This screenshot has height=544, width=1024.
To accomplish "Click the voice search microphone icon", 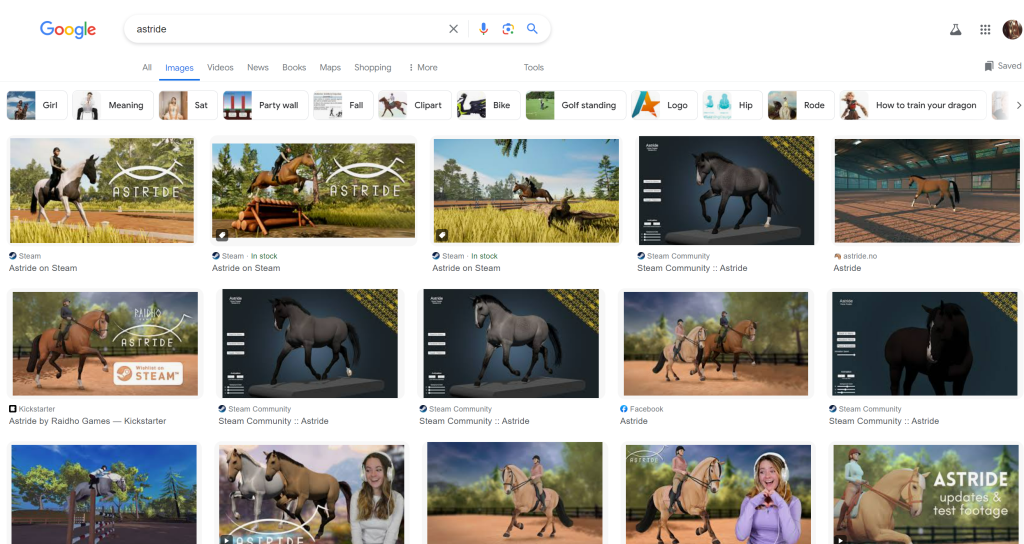I will pyautogui.click(x=483, y=29).
